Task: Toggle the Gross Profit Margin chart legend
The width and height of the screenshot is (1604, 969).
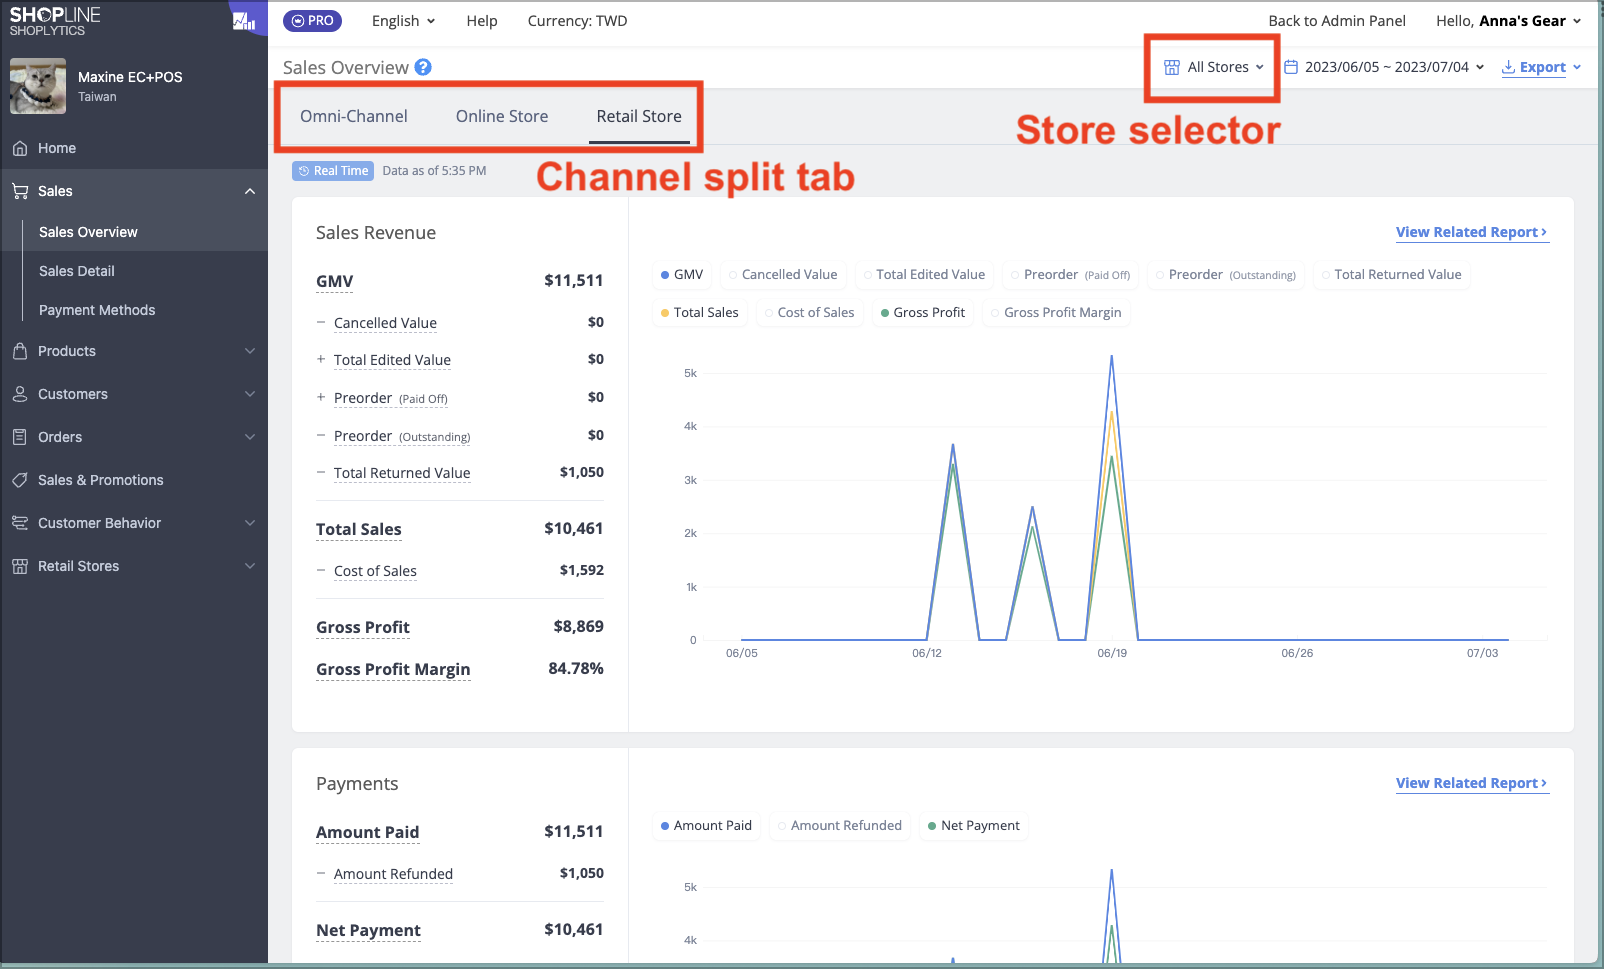Action: point(1056,312)
